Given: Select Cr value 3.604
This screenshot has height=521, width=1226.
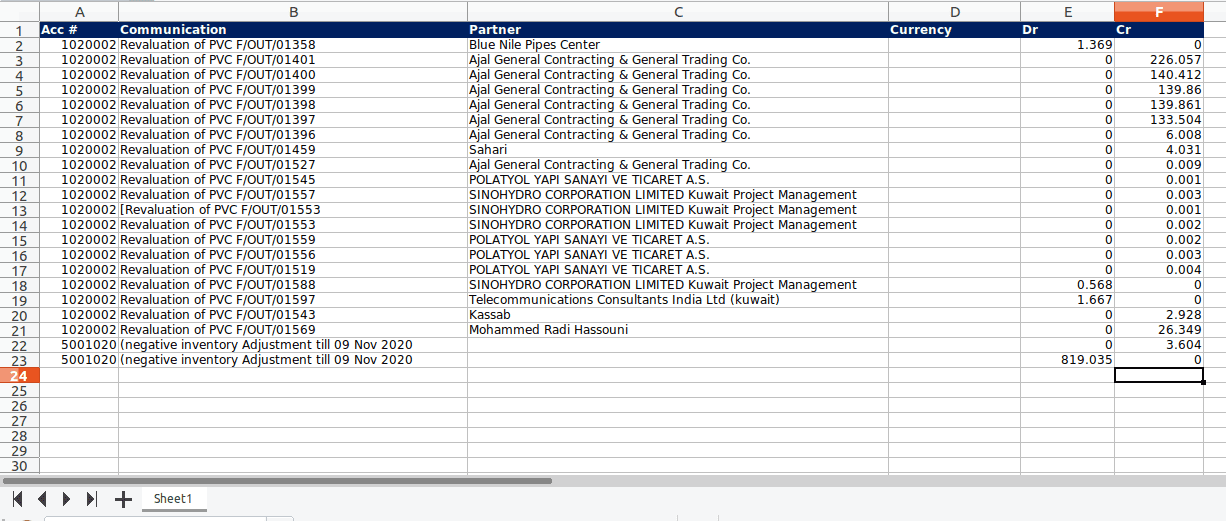Looking at the screenshot, I should pos(1159,345).
